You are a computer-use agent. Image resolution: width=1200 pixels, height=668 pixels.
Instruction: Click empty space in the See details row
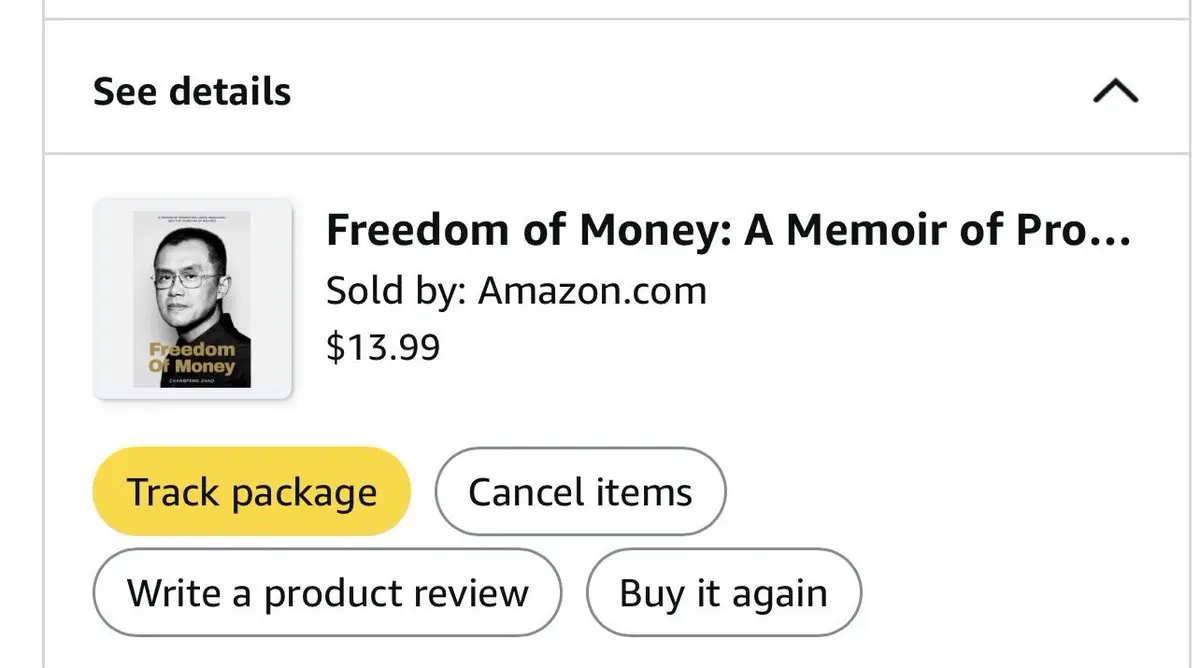coord(650,92)
